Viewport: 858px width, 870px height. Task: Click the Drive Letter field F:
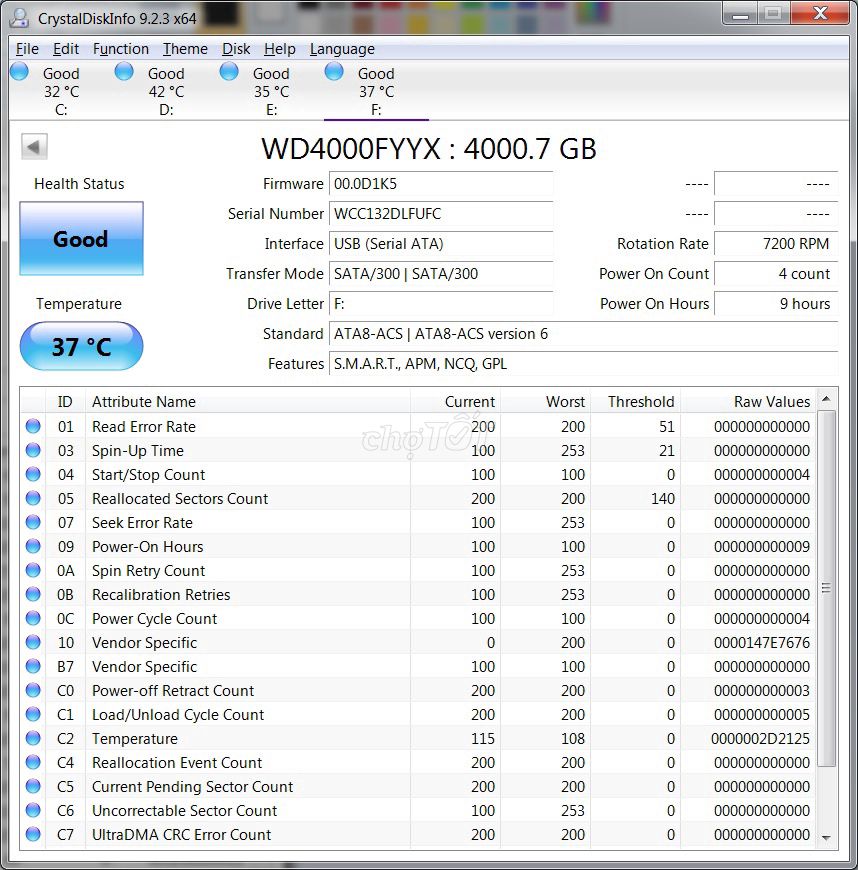pos(441,304)
